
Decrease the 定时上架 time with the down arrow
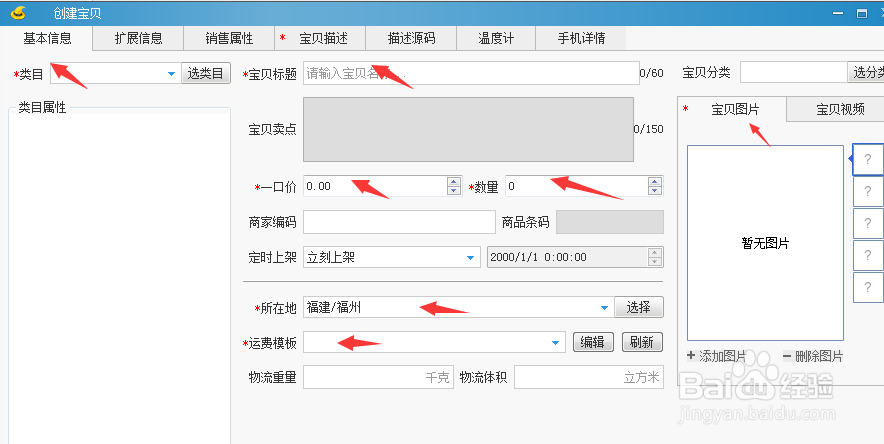[x=655, y=261]
